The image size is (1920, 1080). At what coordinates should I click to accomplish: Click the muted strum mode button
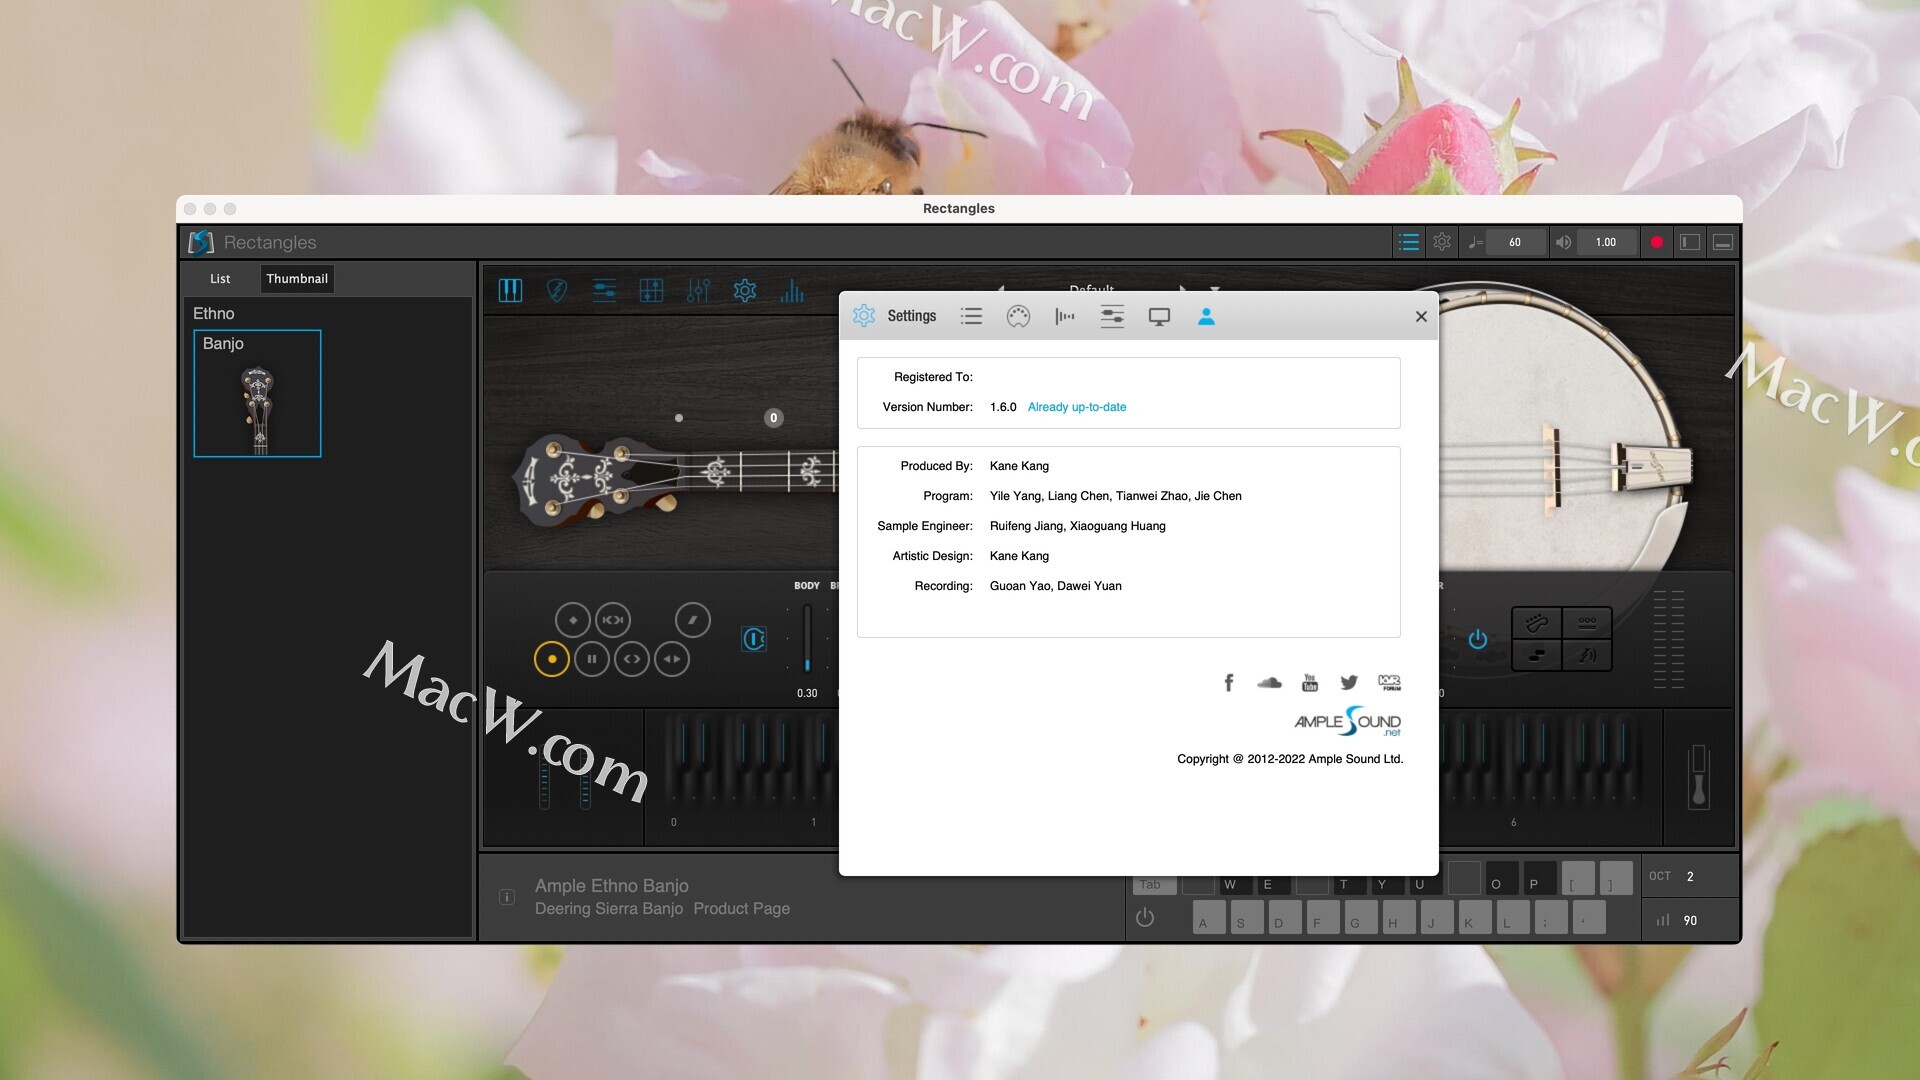[1587, 655]
